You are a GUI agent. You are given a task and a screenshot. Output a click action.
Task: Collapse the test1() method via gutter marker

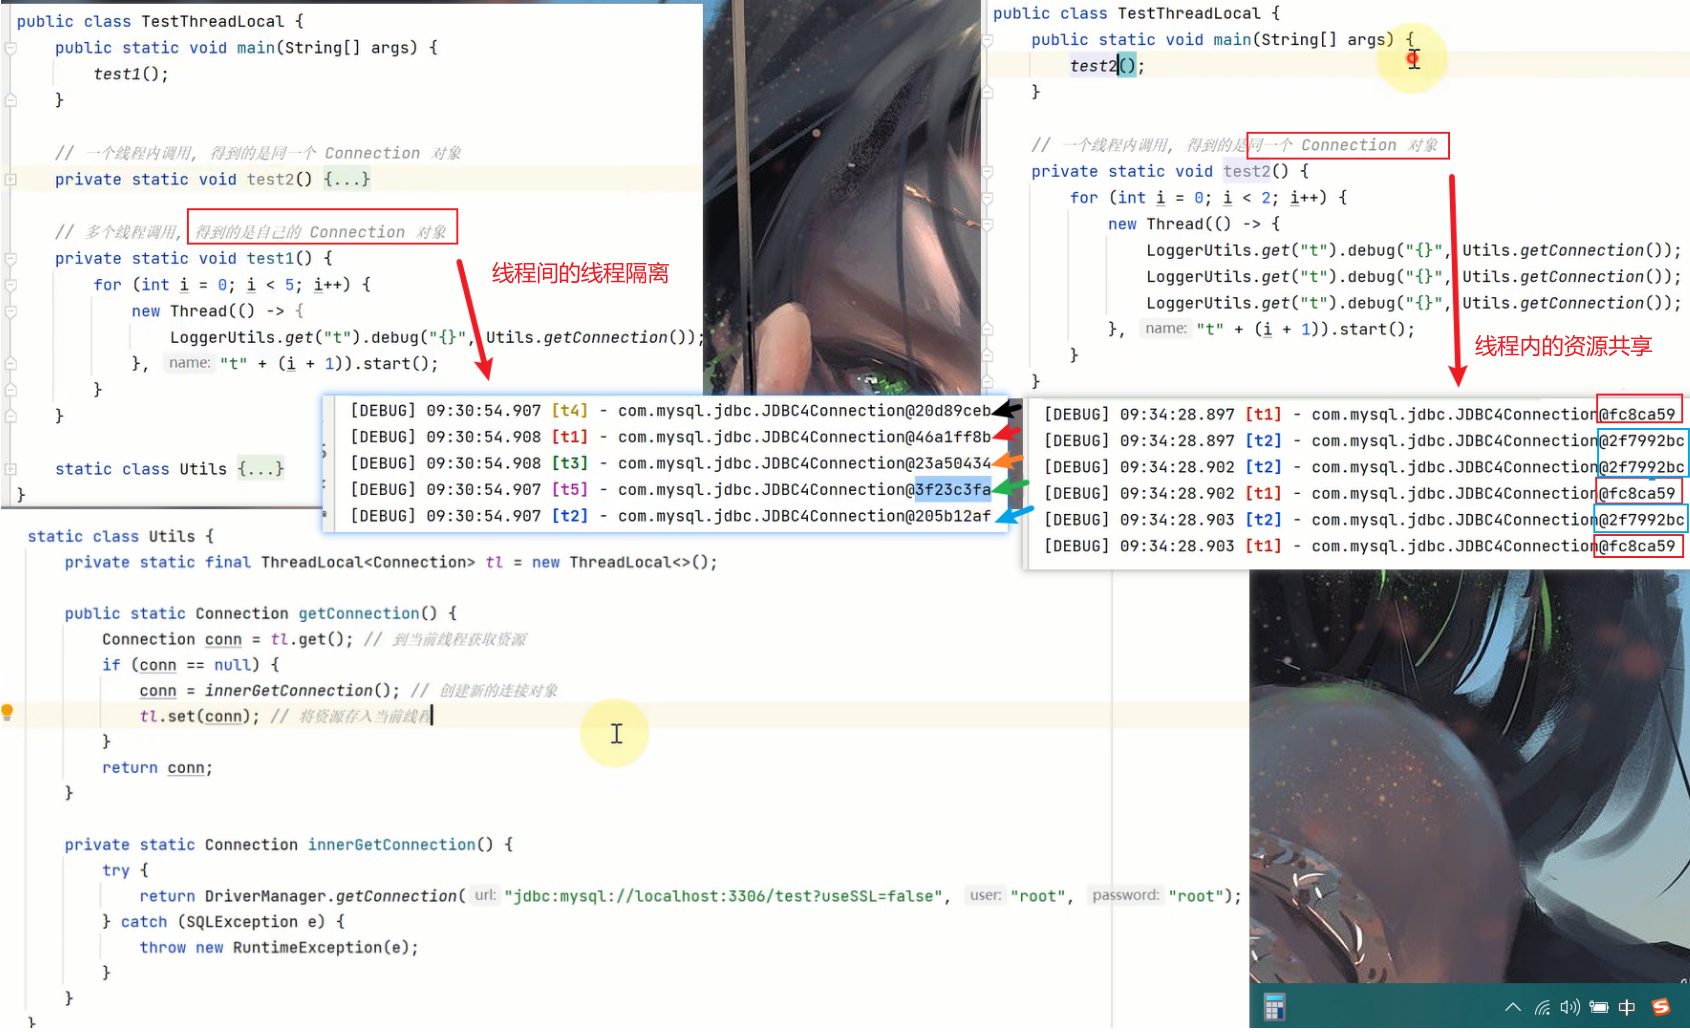pyautogui.click(x=10, y=259)
